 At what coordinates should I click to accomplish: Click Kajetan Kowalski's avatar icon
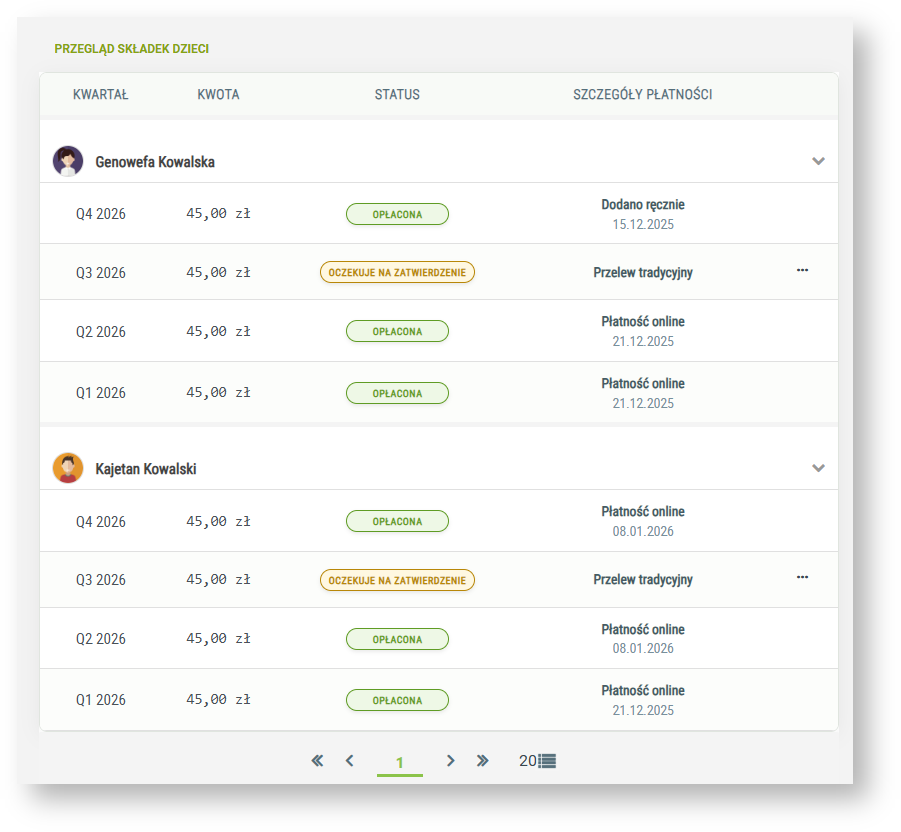pyautogui.click(x=68, y=468)
